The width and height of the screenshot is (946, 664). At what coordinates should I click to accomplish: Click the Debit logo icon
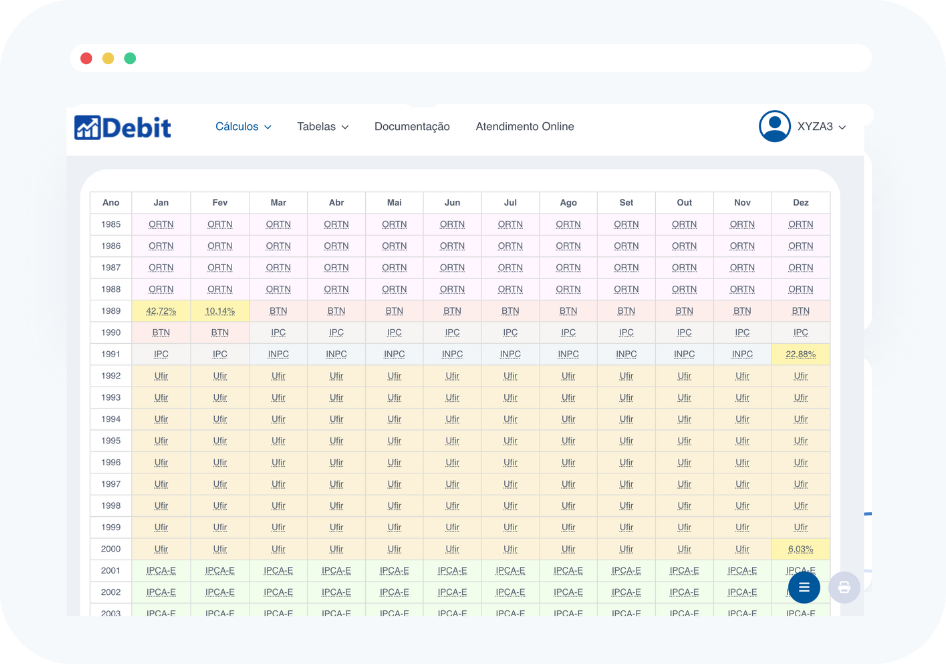click(87, 127)
